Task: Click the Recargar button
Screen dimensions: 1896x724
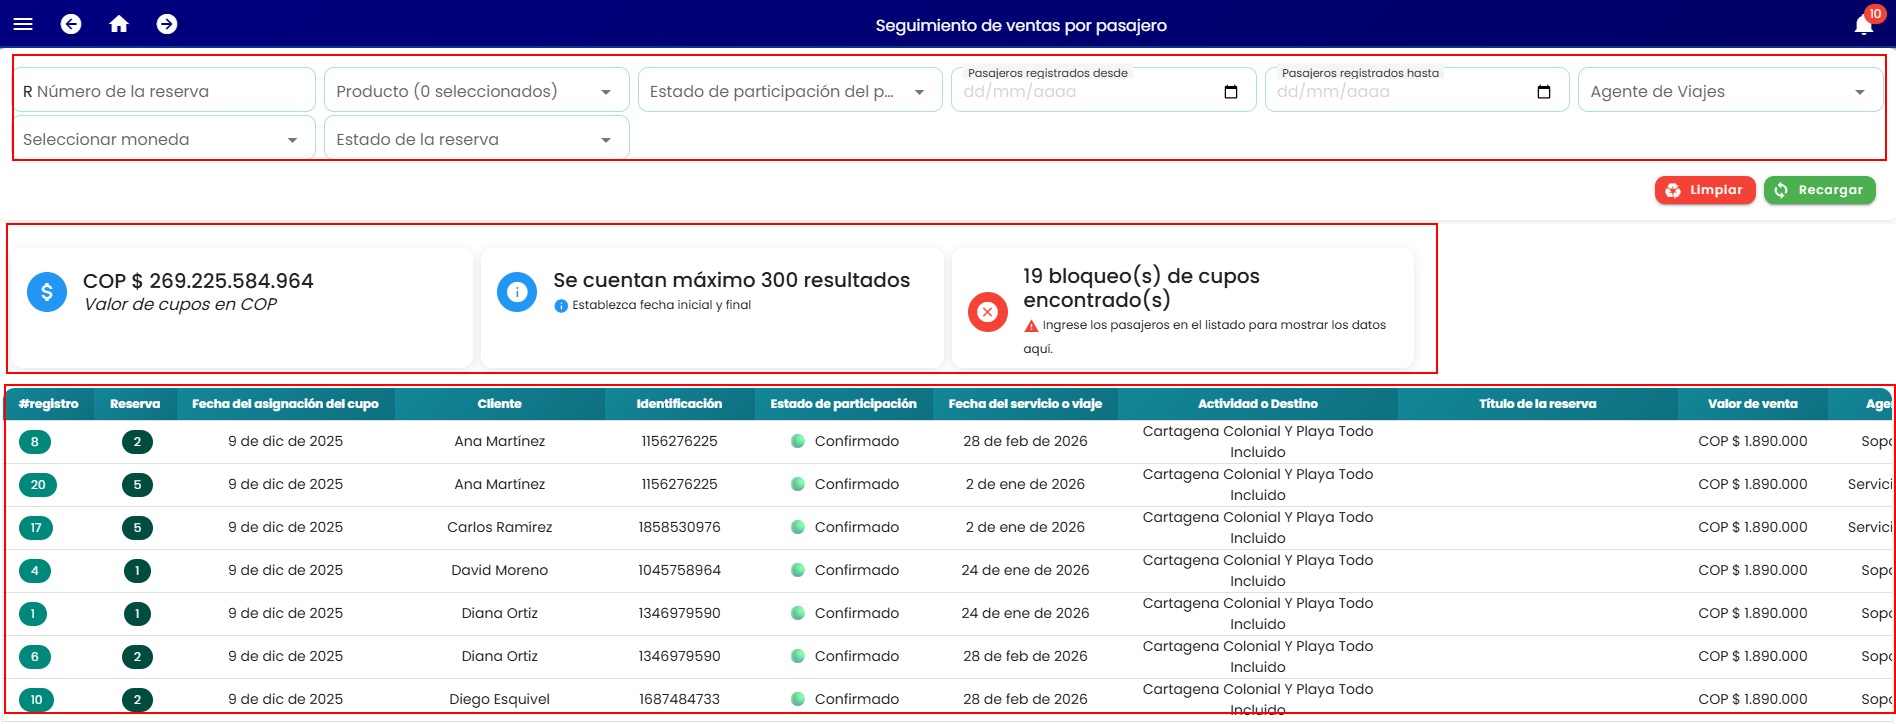Action: pyautogui.click(x=1819, y=190)
